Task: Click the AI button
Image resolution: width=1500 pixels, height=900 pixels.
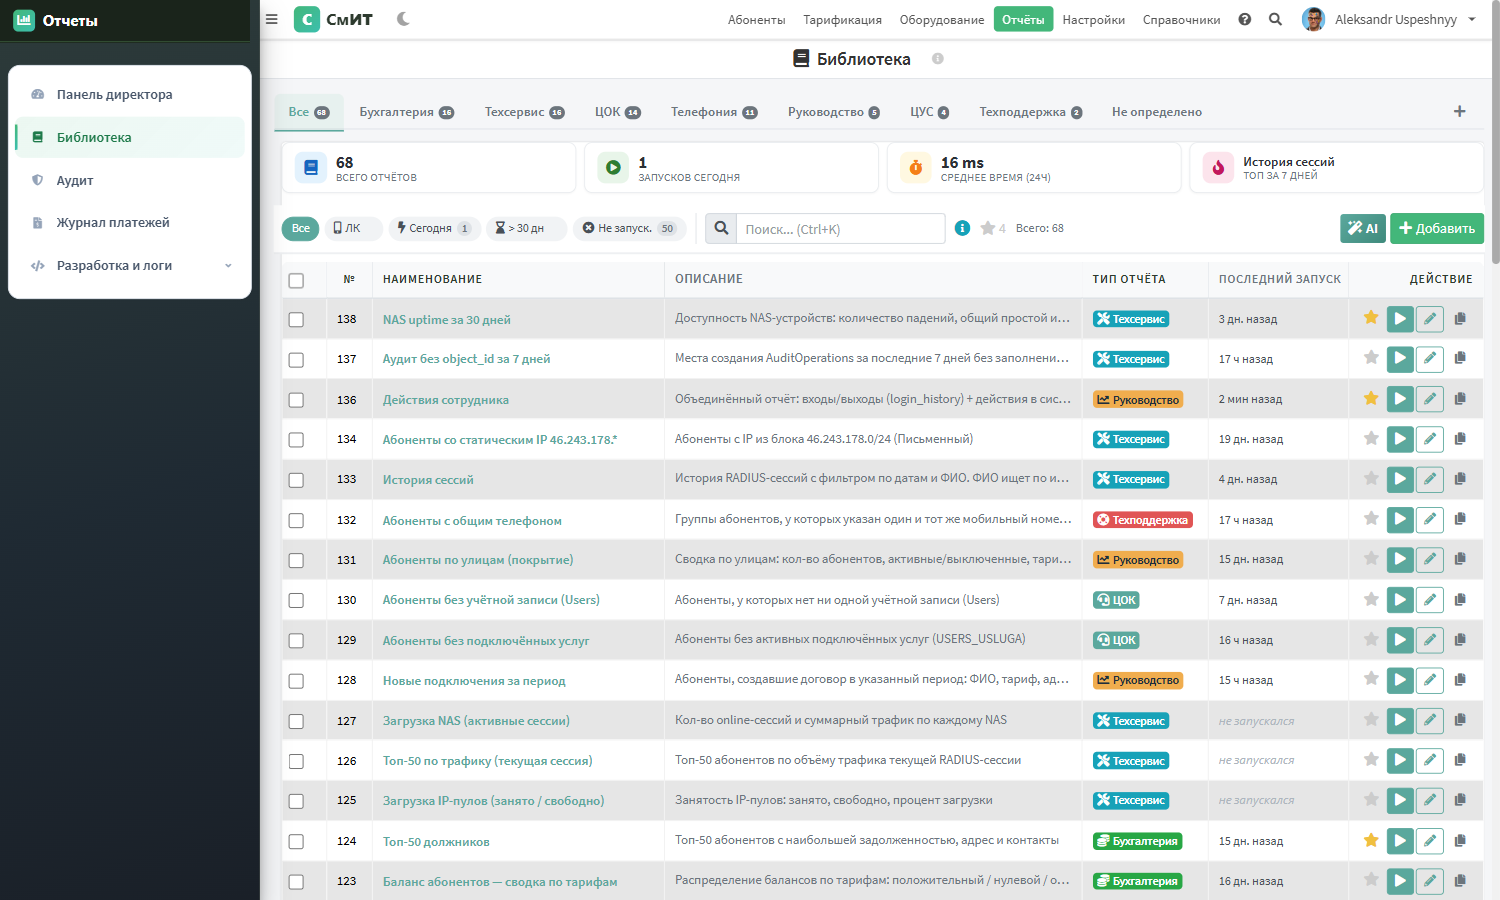Action: [x=1363, y=228]
